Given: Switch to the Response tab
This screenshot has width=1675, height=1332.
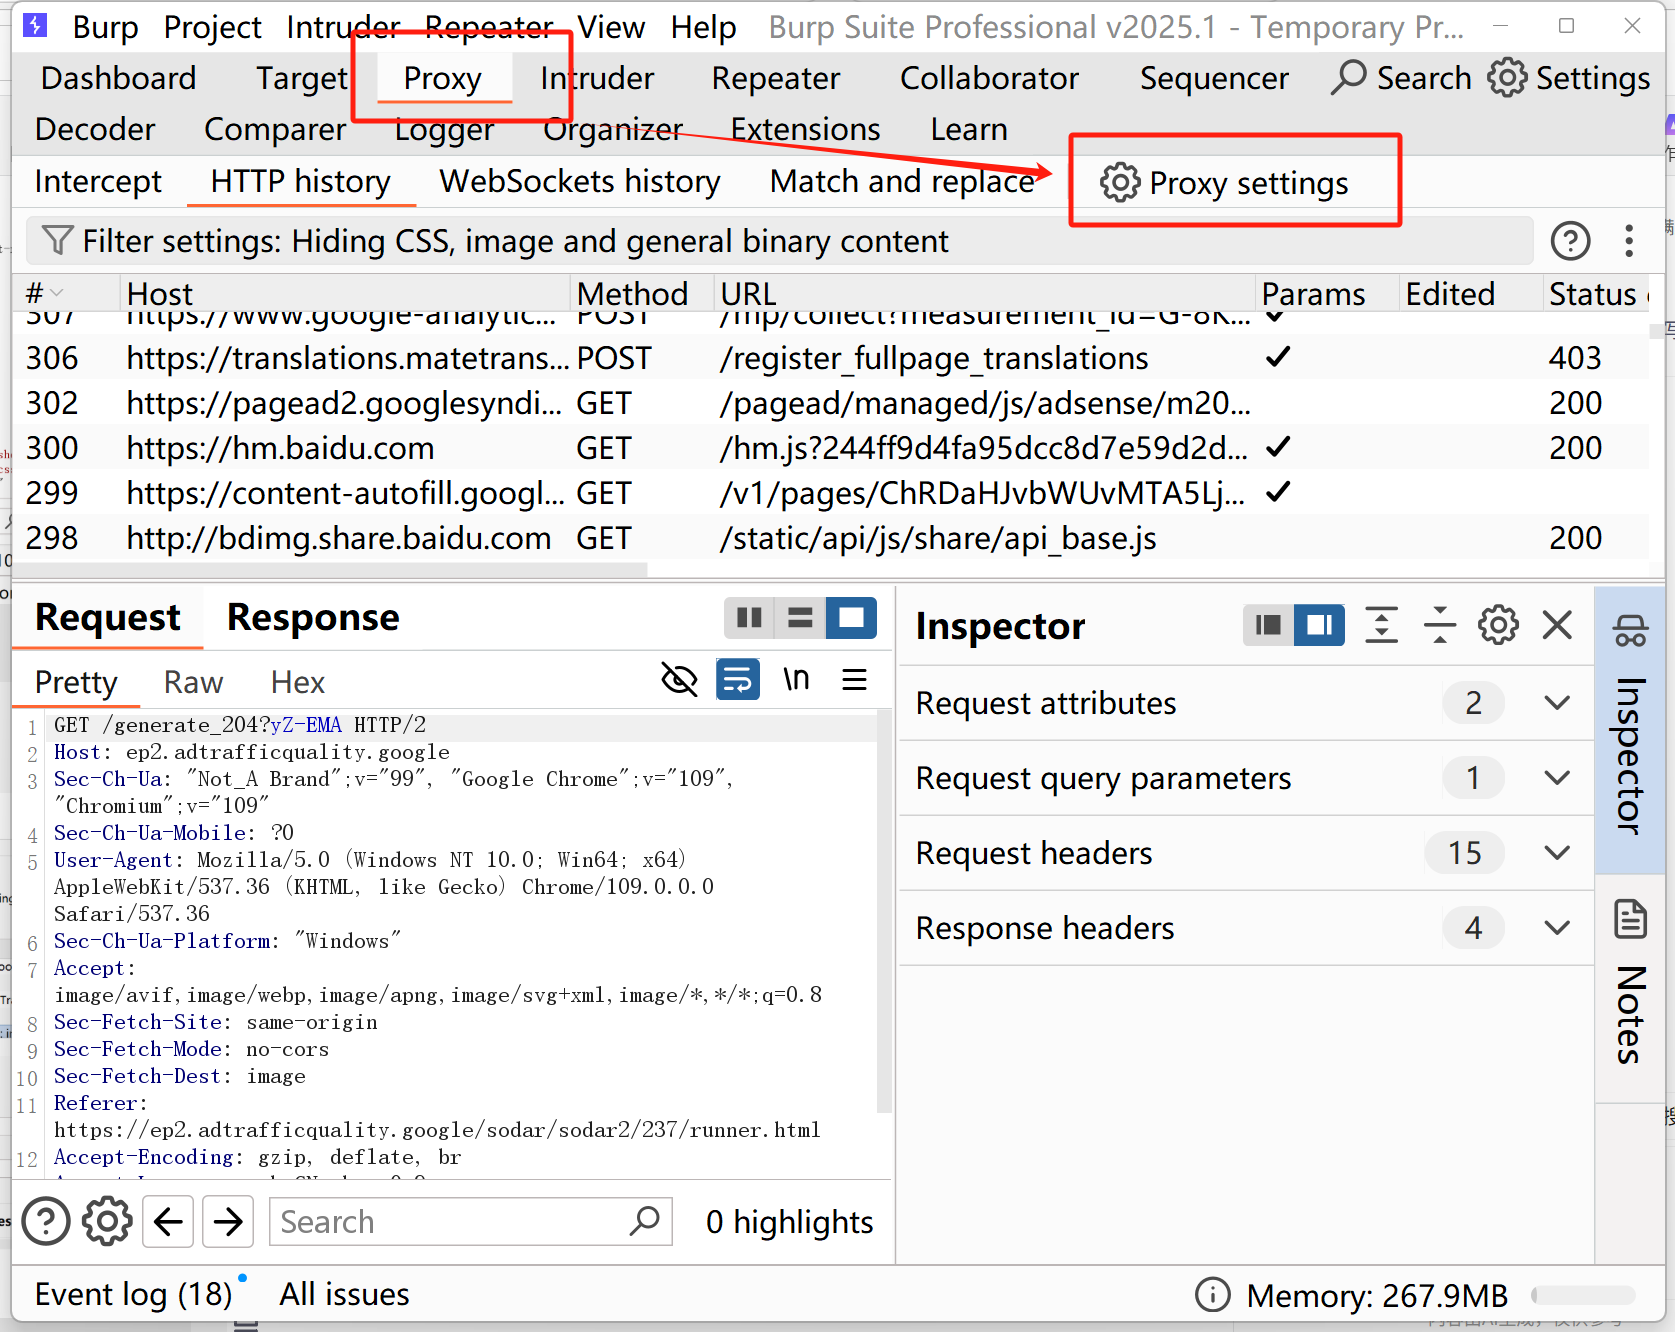Looking at the screenshot, I should coord(313,617).
